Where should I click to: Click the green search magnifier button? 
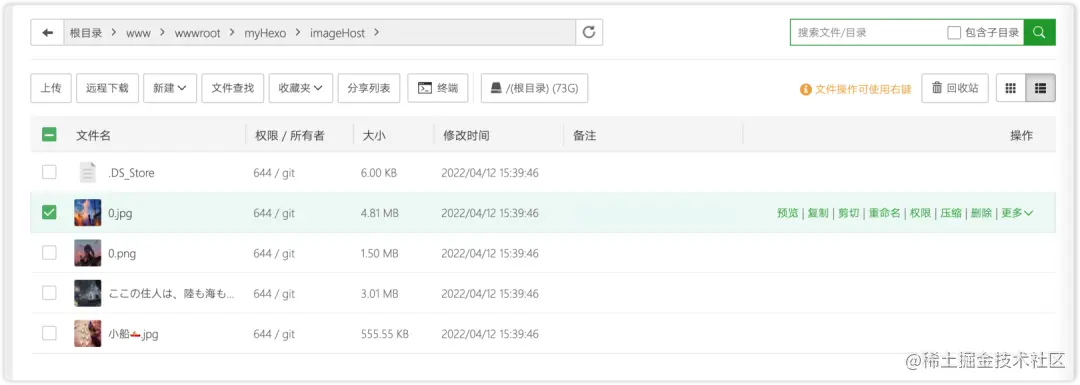tap(1039, 32)
